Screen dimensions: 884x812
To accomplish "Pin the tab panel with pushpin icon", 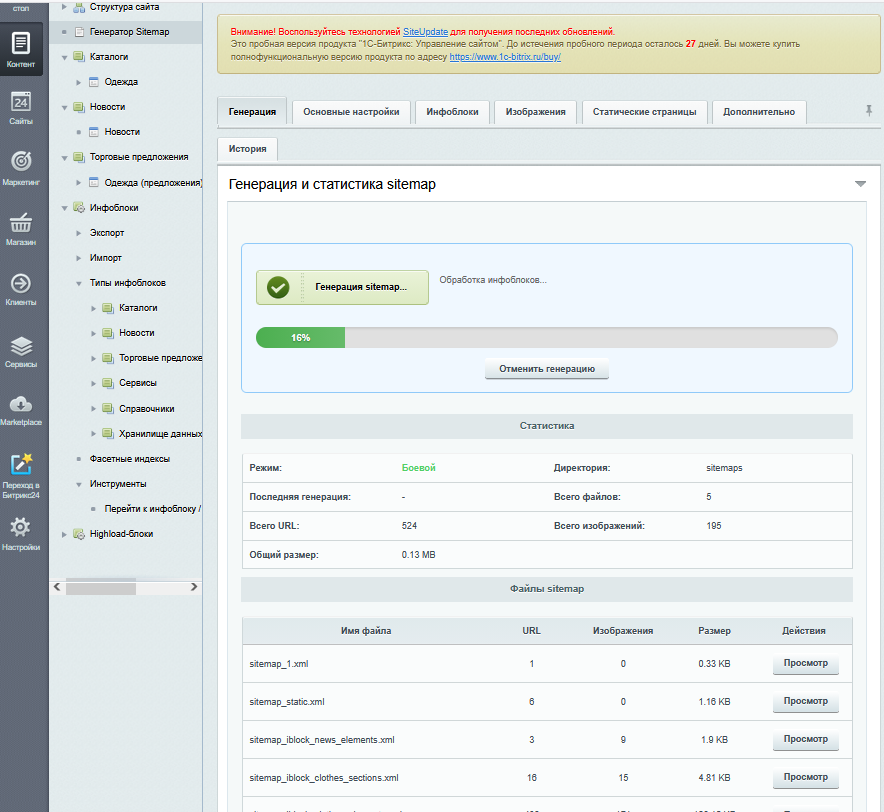I will [868, 111].
